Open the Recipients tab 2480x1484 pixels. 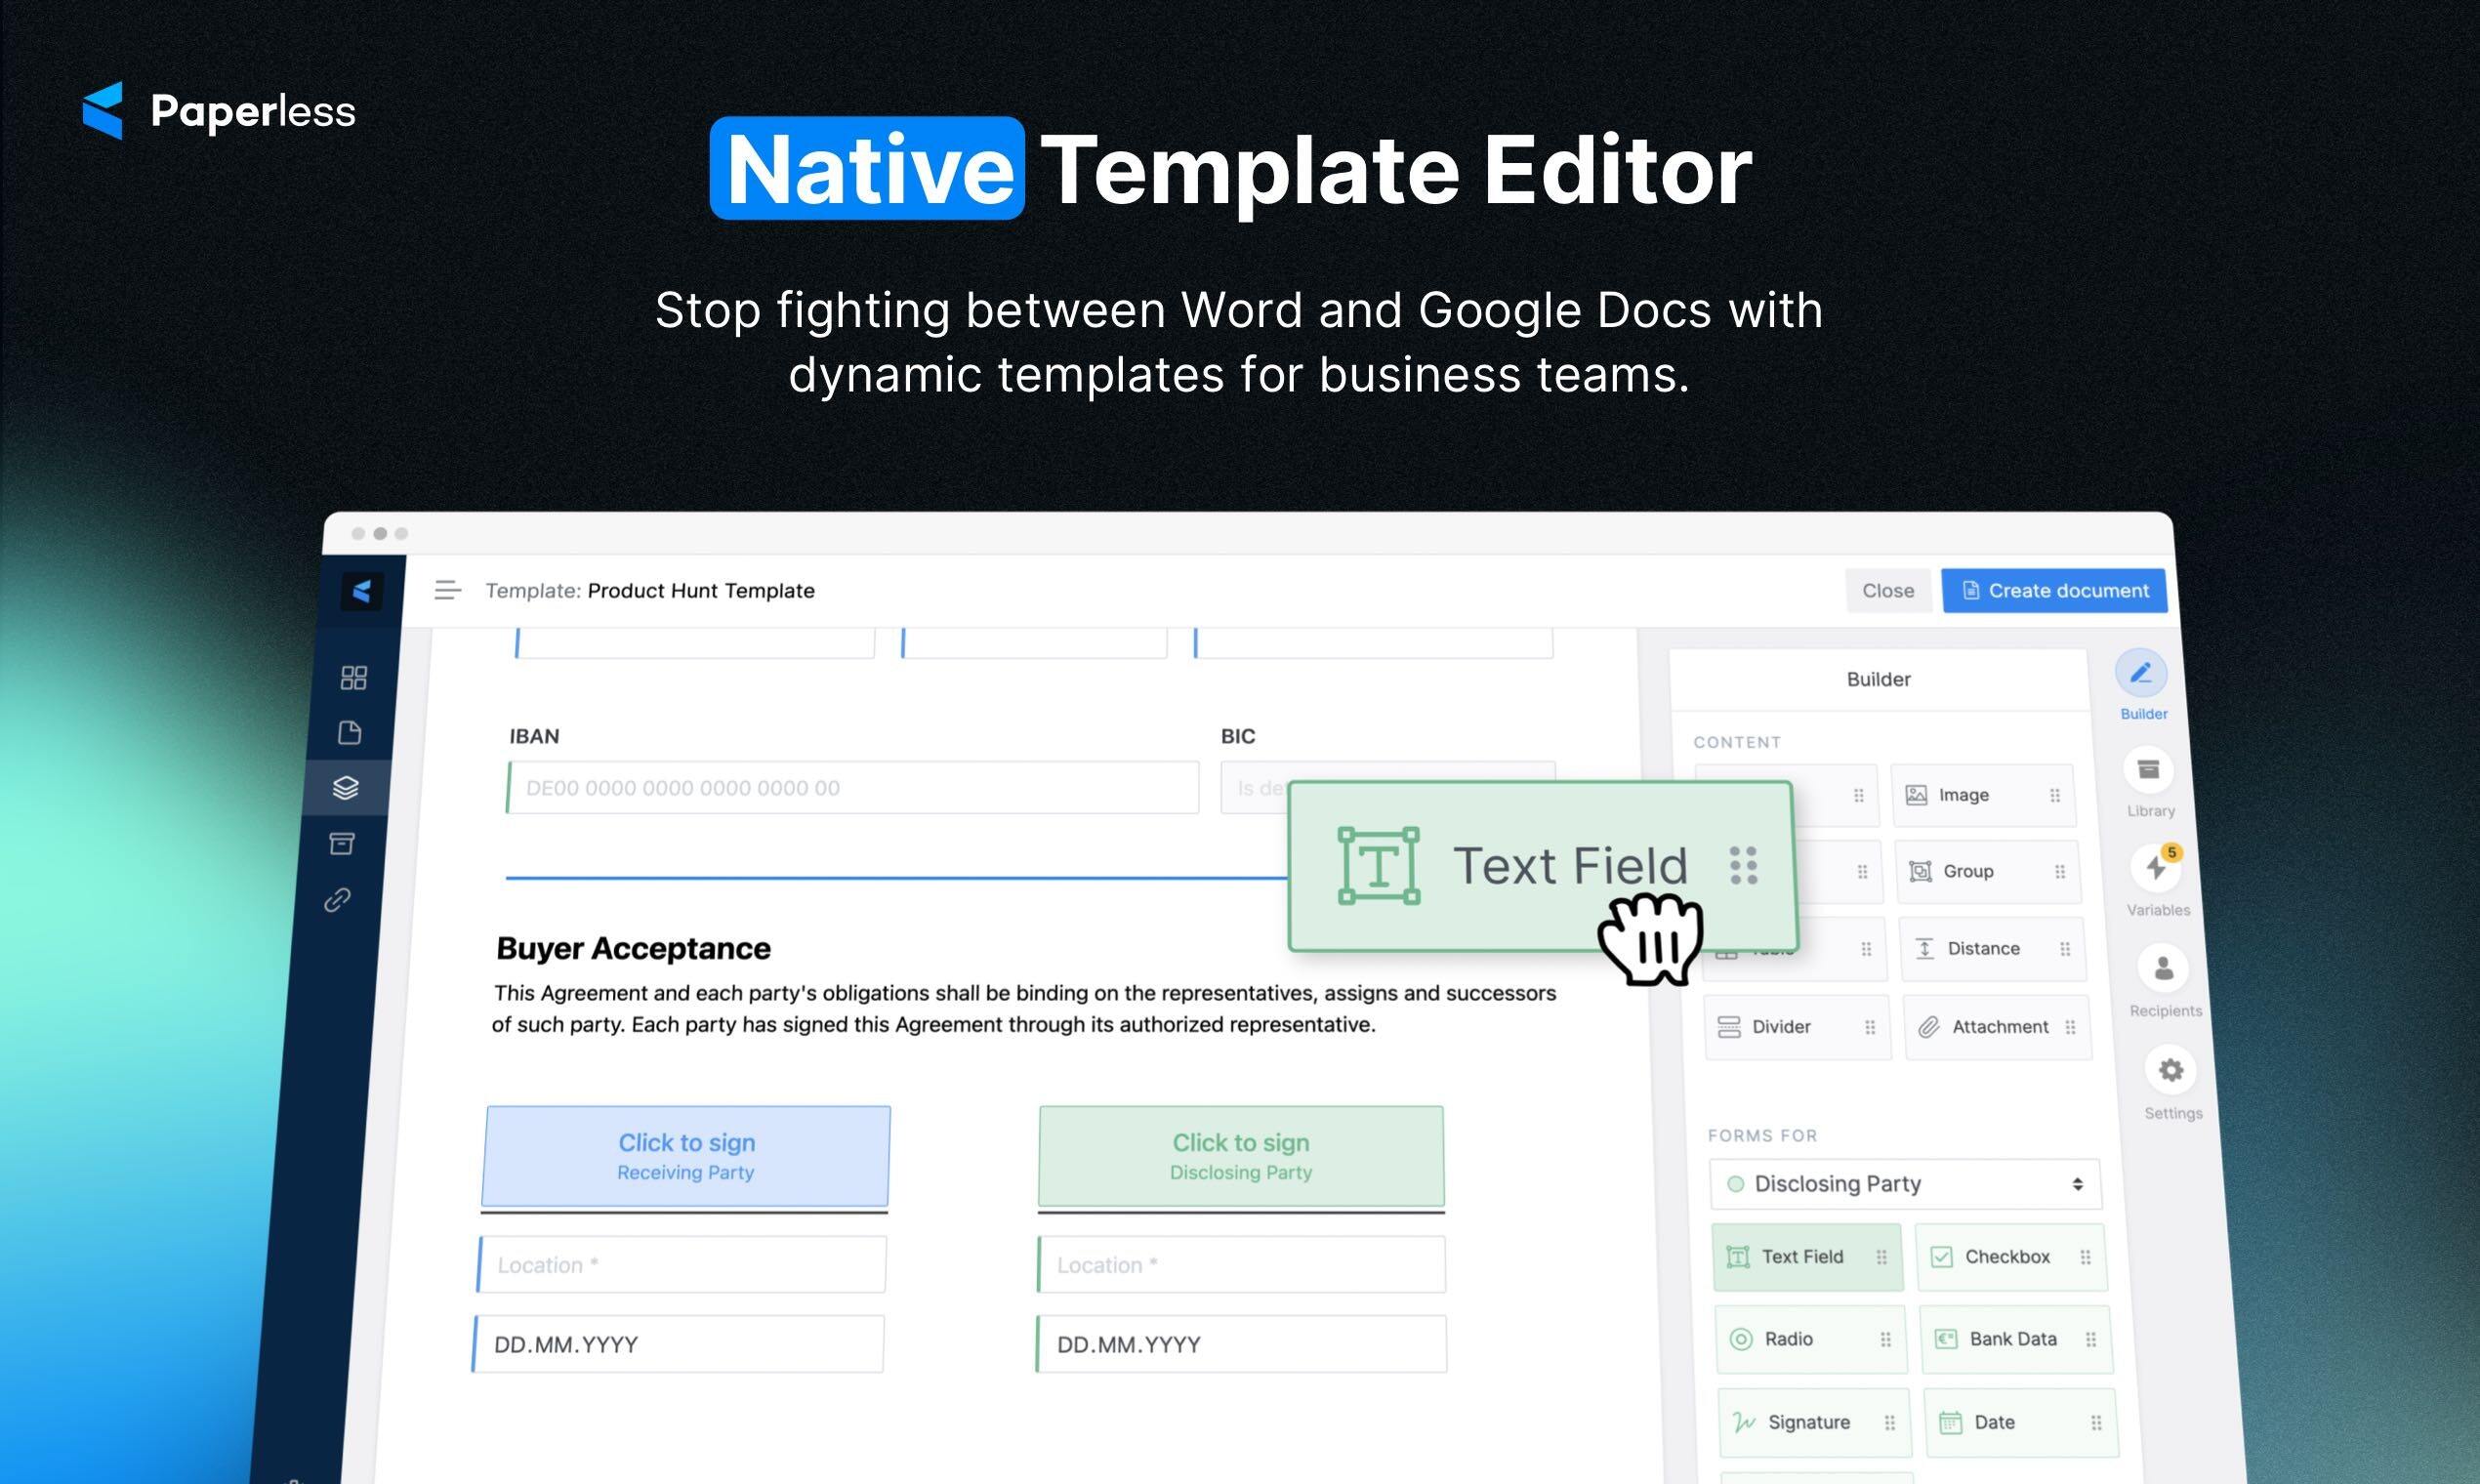(2164, 982)
